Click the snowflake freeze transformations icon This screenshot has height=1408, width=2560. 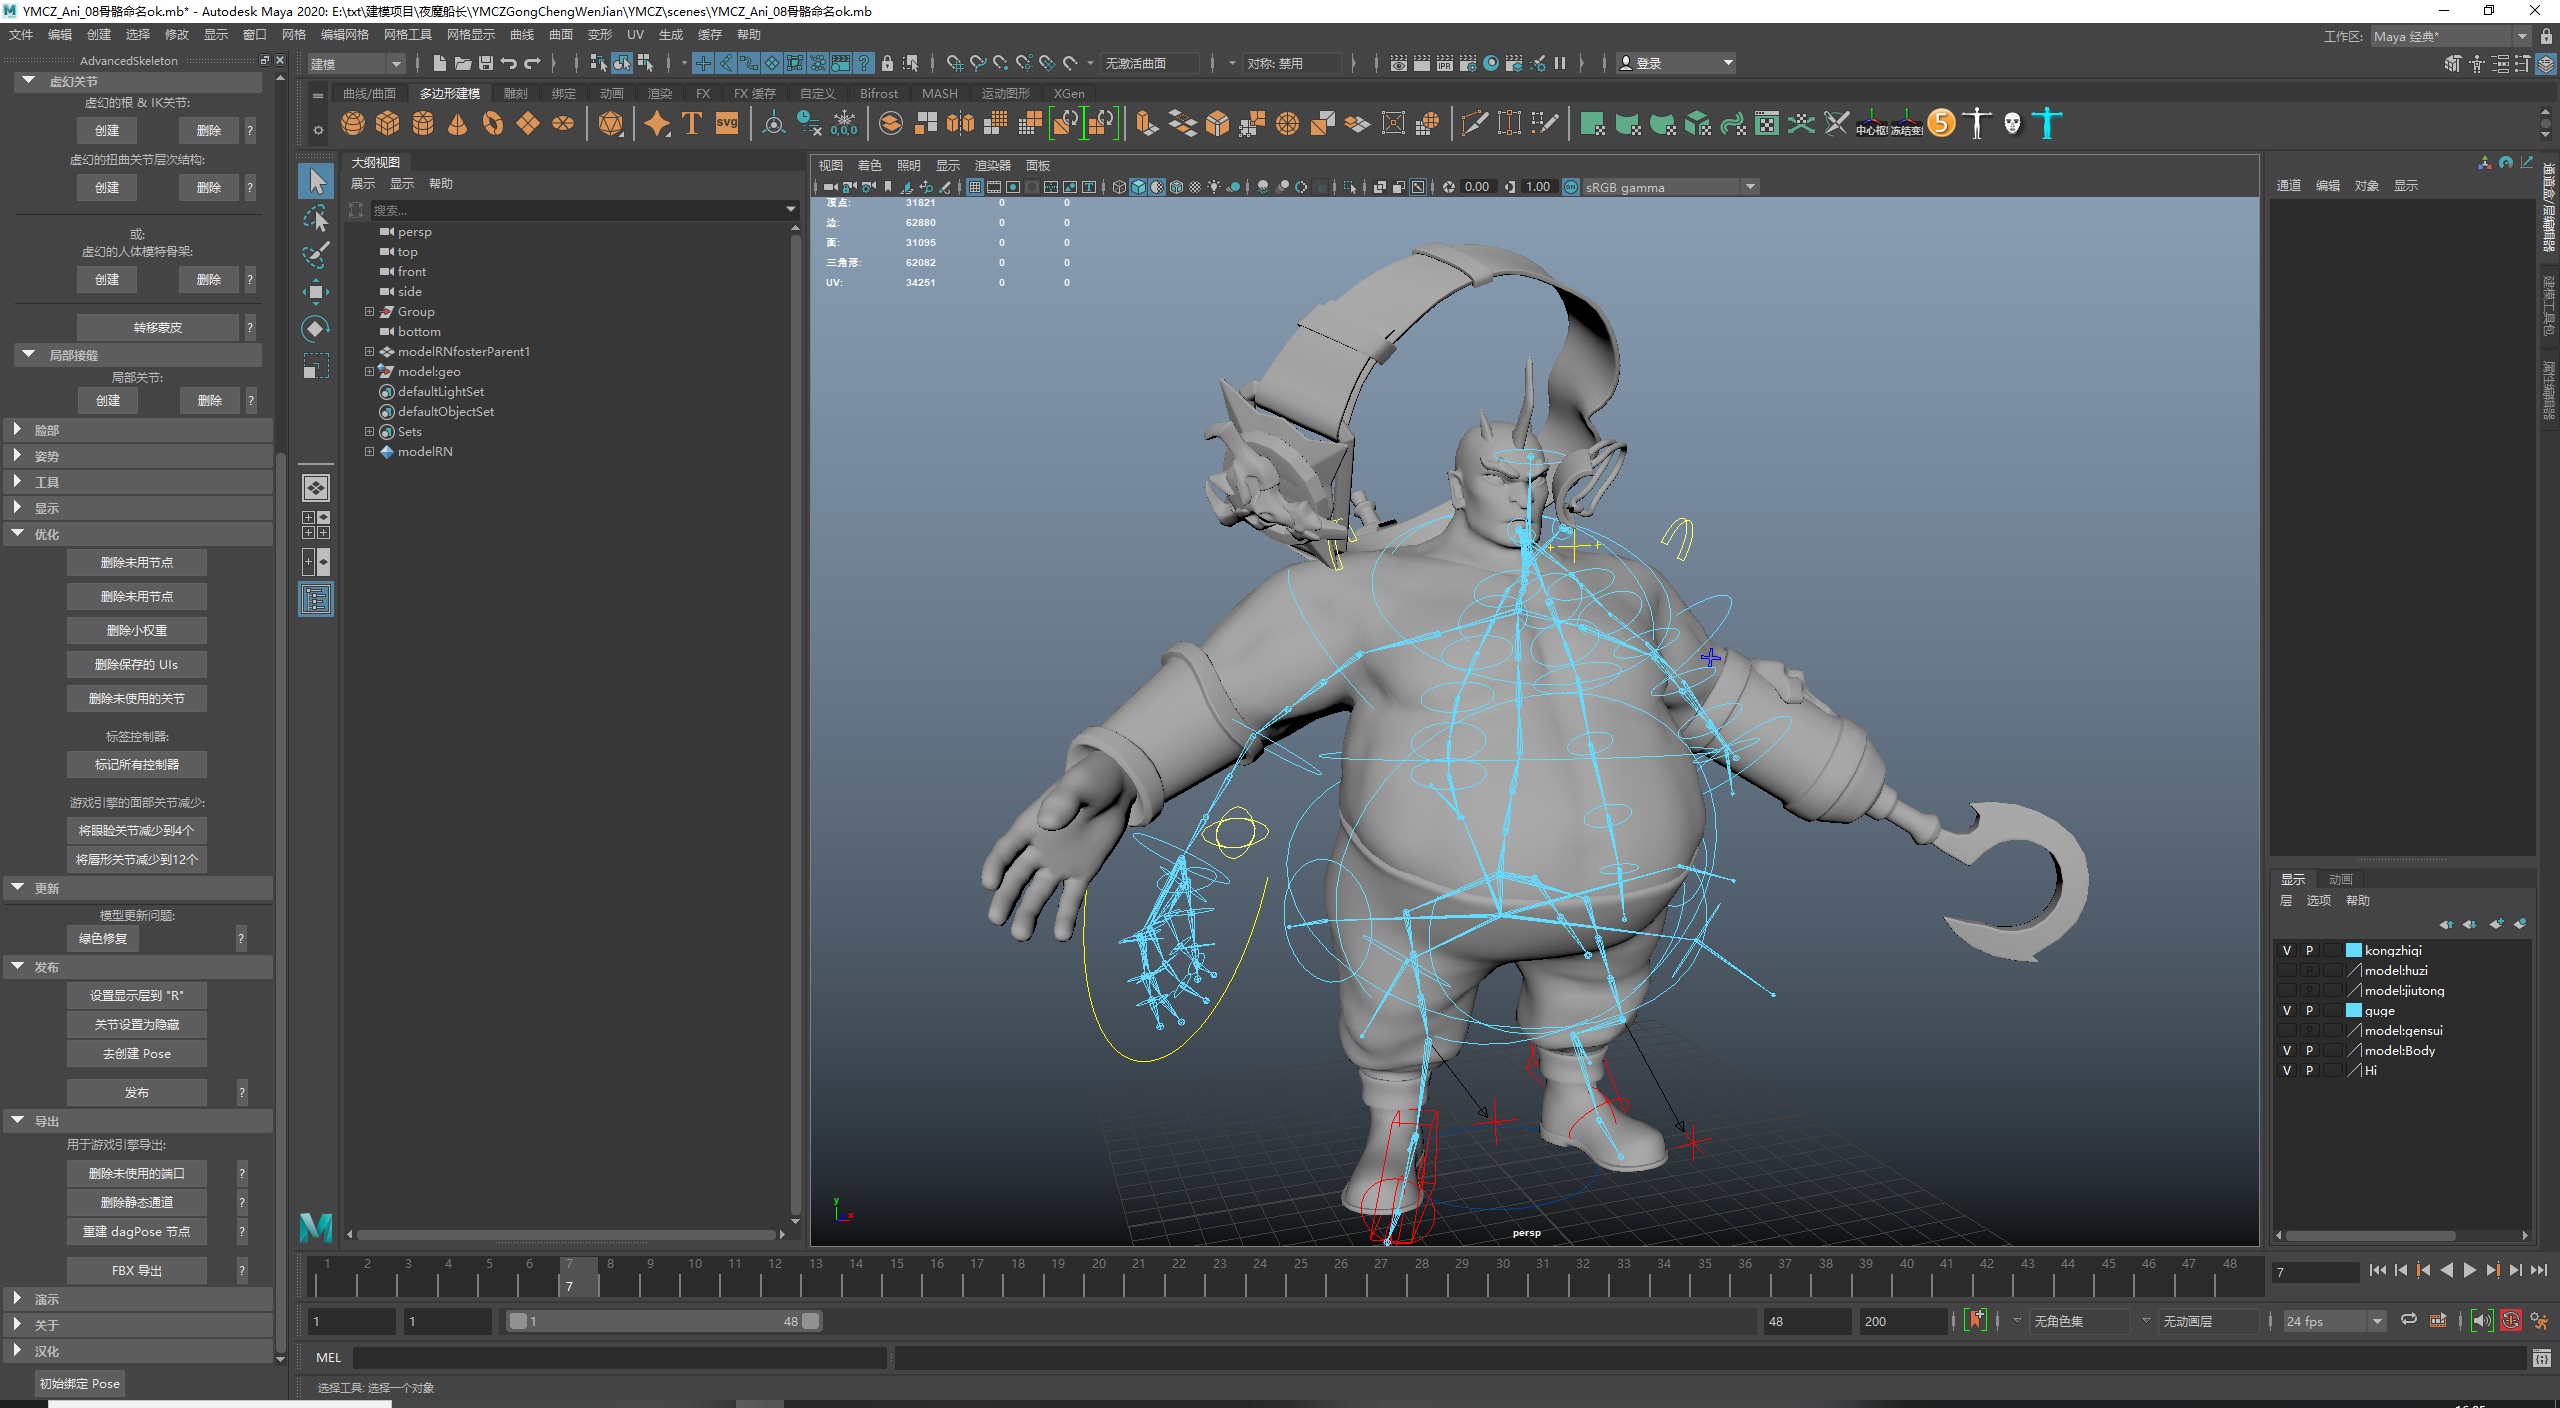click(843, 123)
